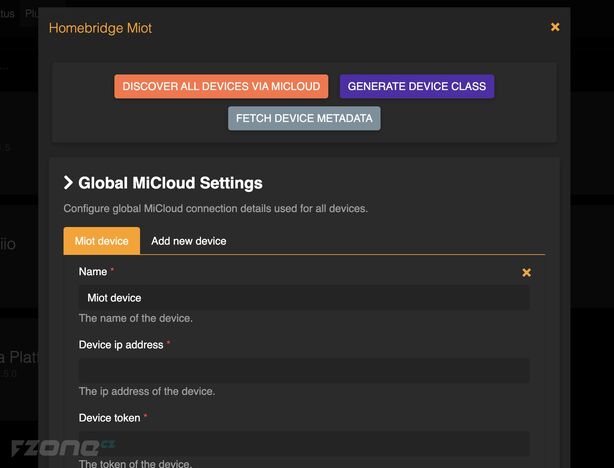Image resolution: width=614 pixels, height=468 pixels.
Task: Click the 'Configure global MiCloud connection' description
Action: [215, 209]
